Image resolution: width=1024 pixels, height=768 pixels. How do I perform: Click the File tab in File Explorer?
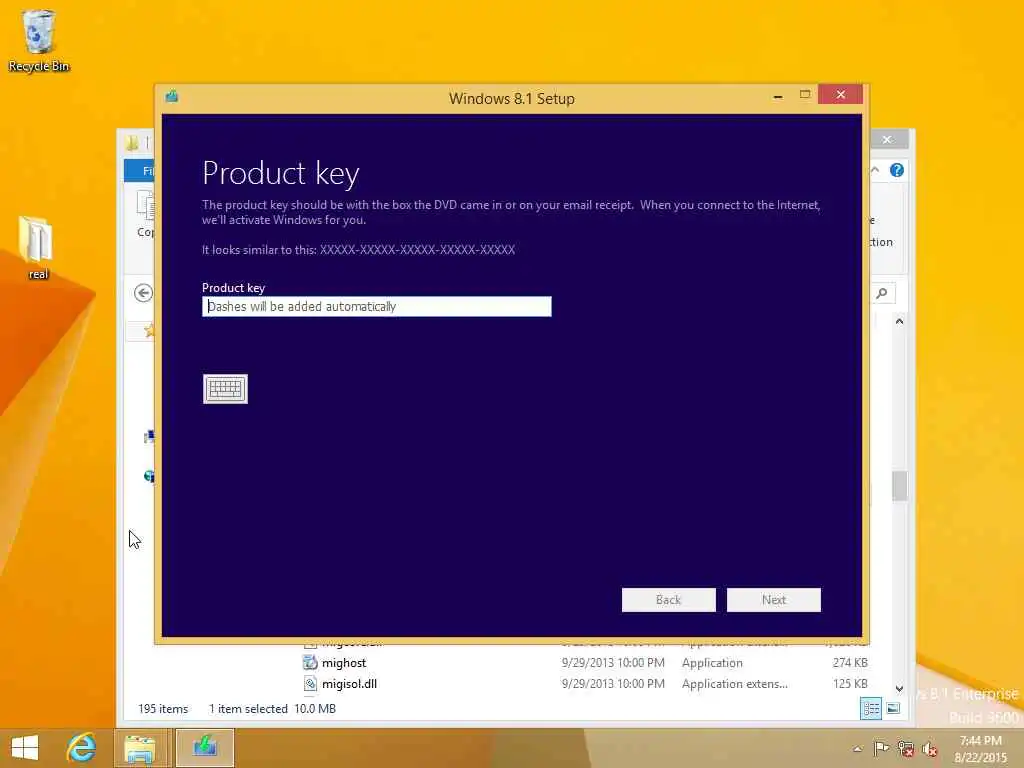140,170
